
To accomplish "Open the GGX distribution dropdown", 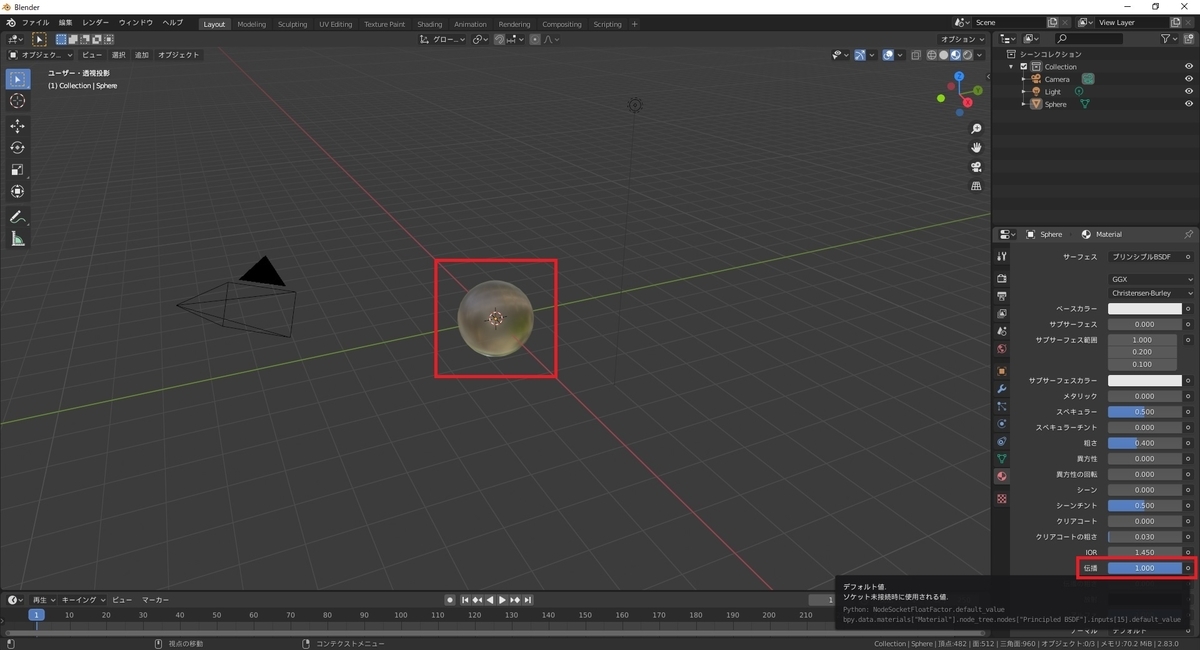I will pos(1150,279).
